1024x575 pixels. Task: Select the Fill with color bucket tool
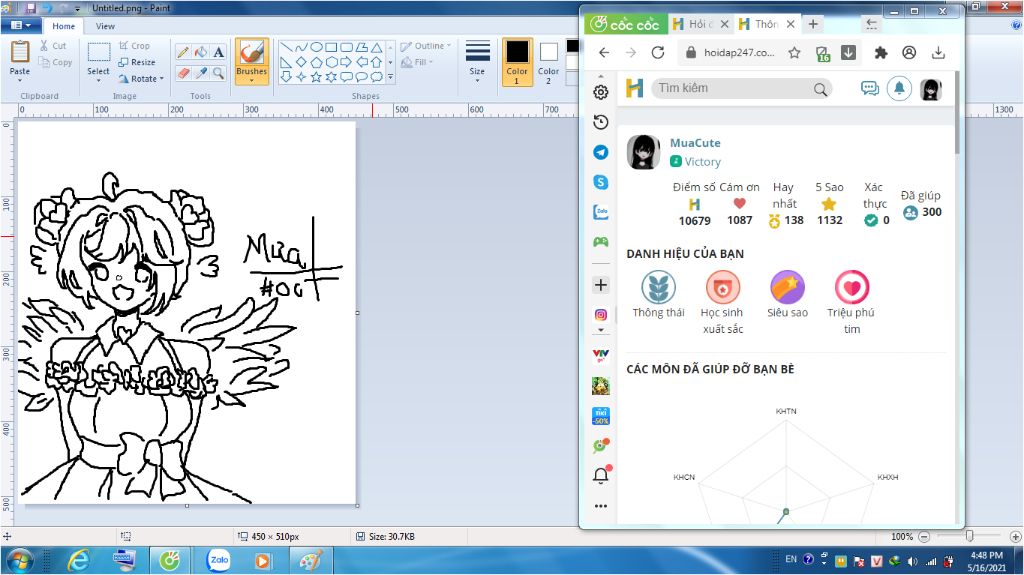[201, 52]
